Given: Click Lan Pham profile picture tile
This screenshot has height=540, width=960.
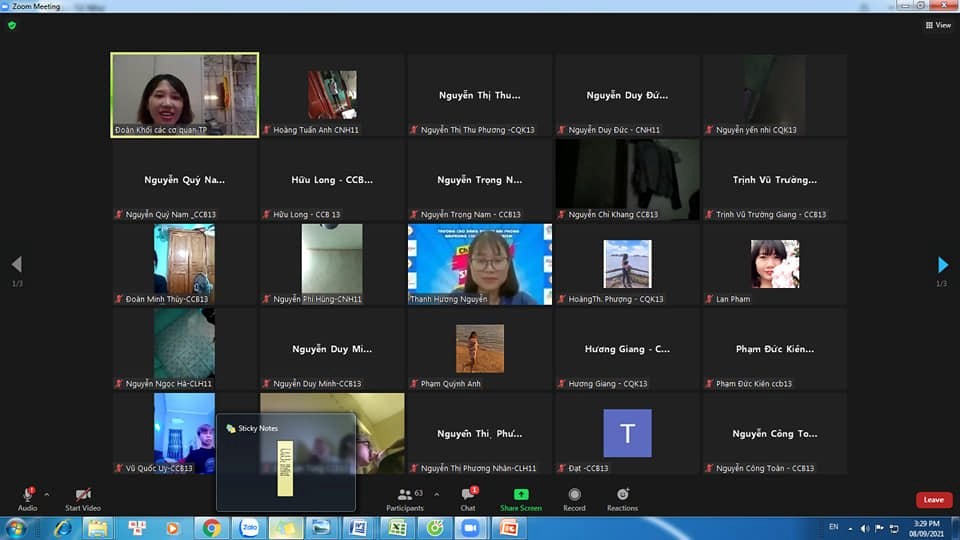Looking at the screenshot, I should click(x=774, y=264).
